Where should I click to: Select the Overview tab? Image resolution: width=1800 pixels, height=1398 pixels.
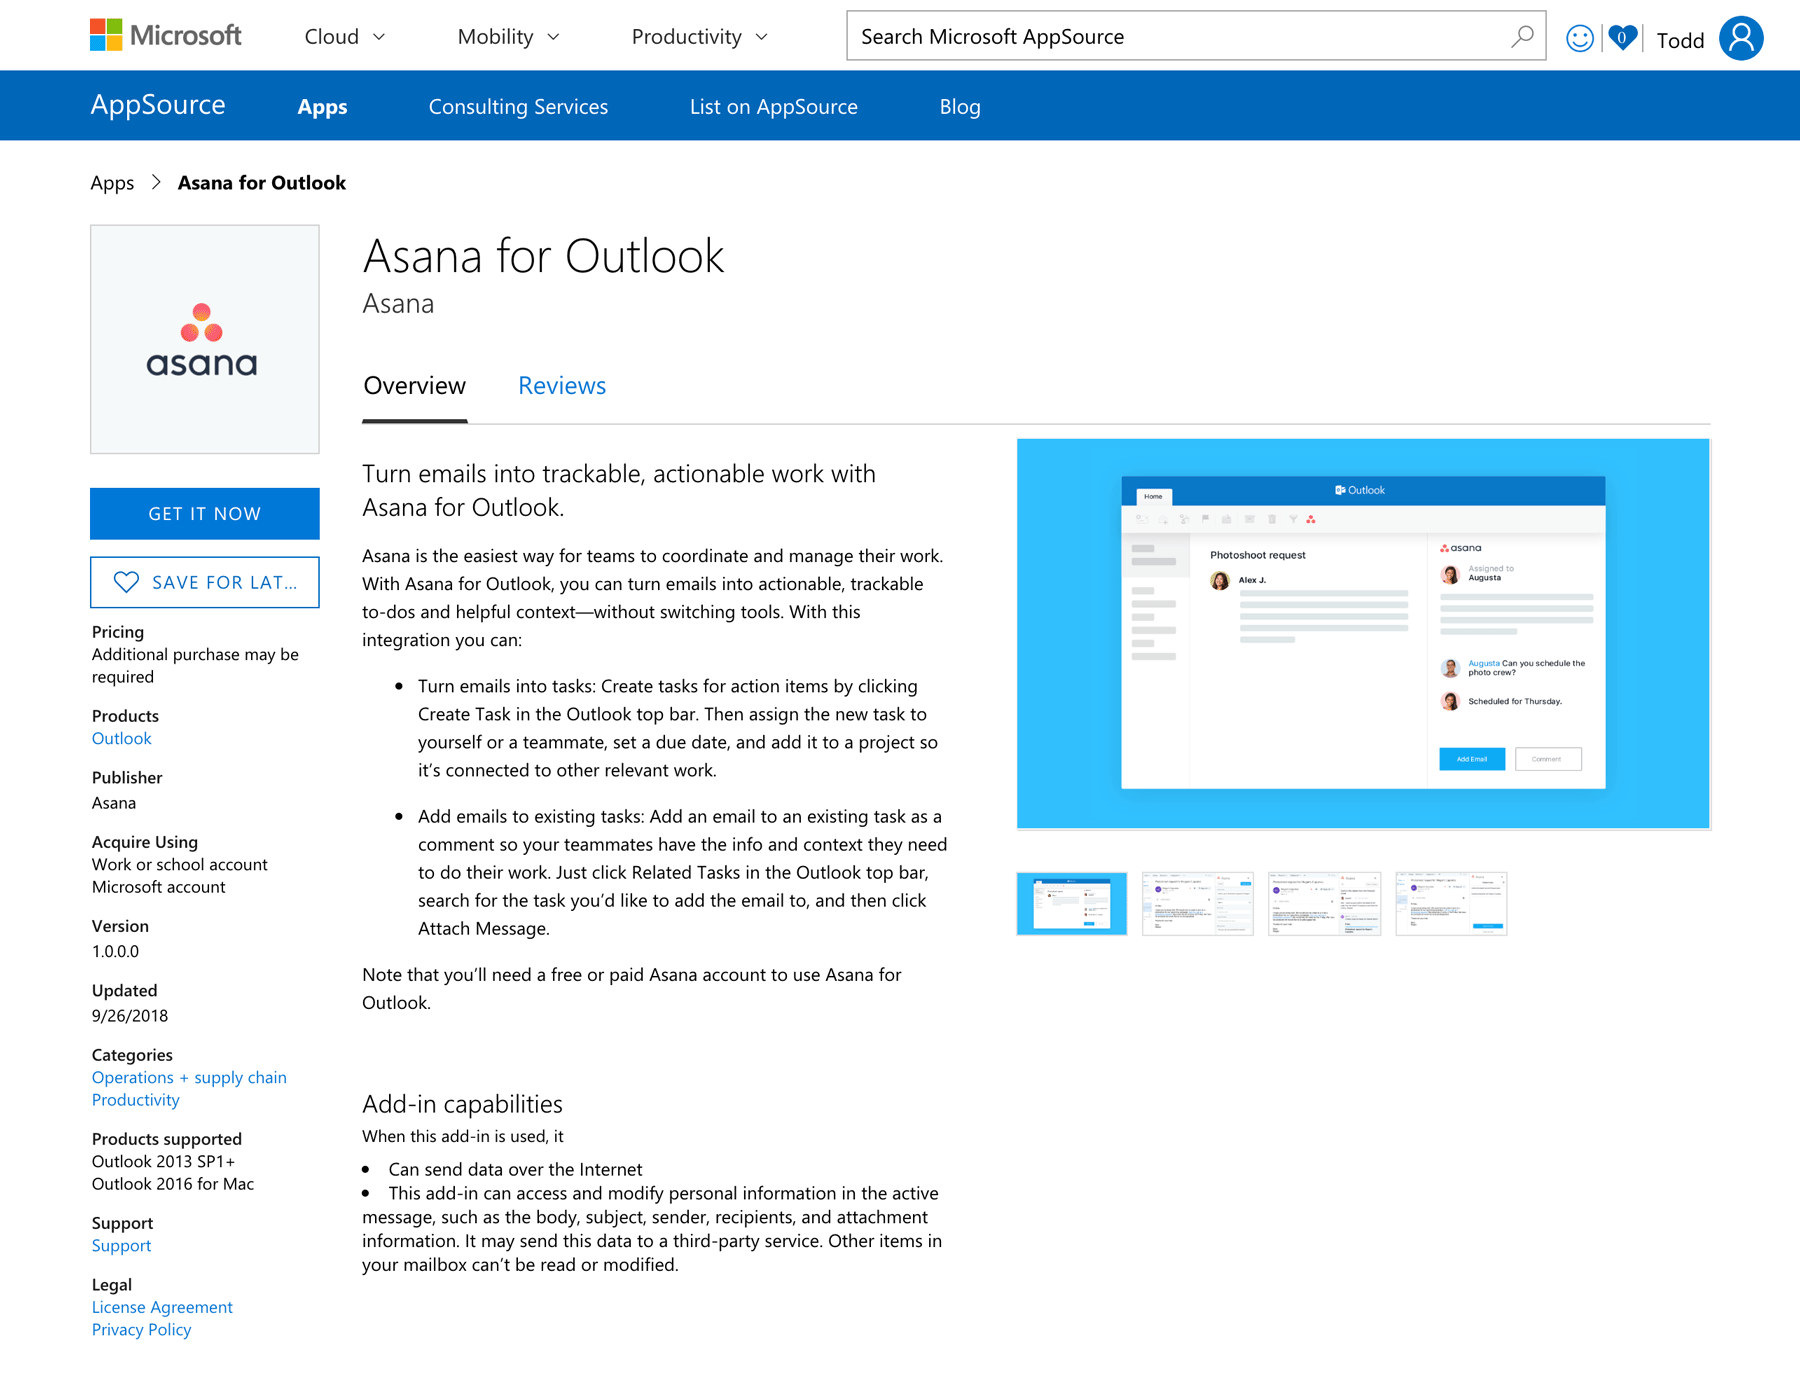coord(414,385)
